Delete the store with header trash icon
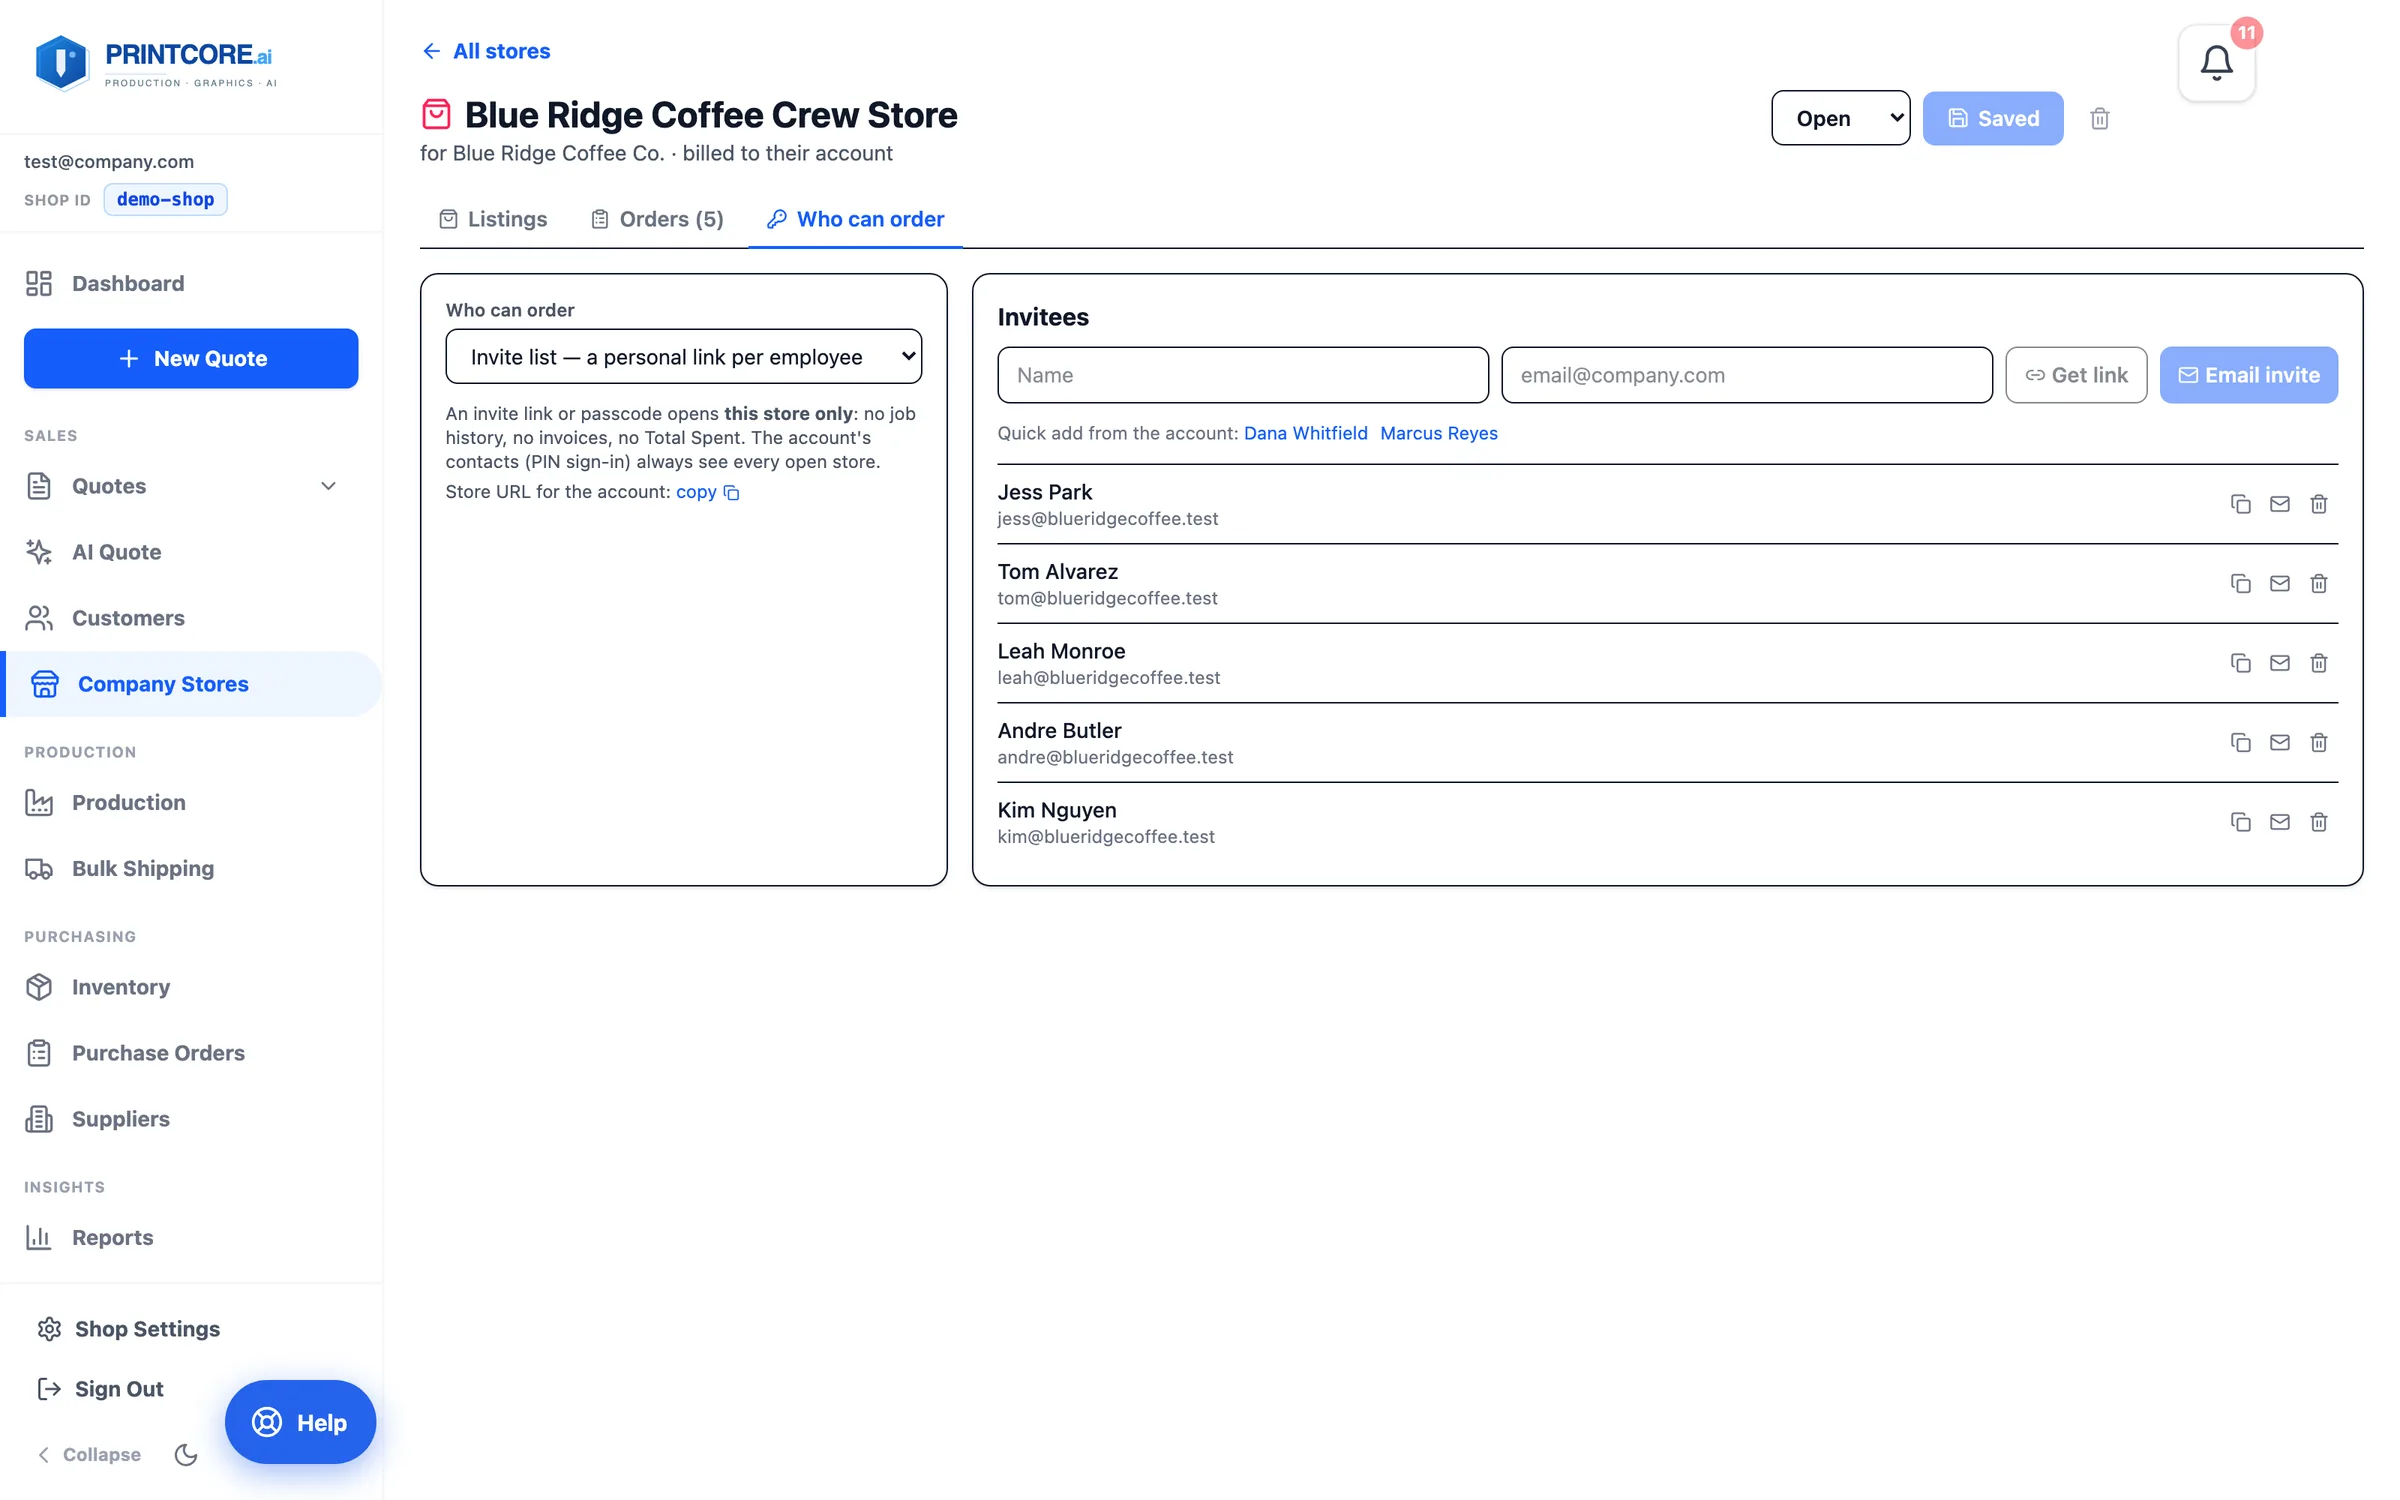Screen dimensions: 2400x1500 [x=2099, y=118]
